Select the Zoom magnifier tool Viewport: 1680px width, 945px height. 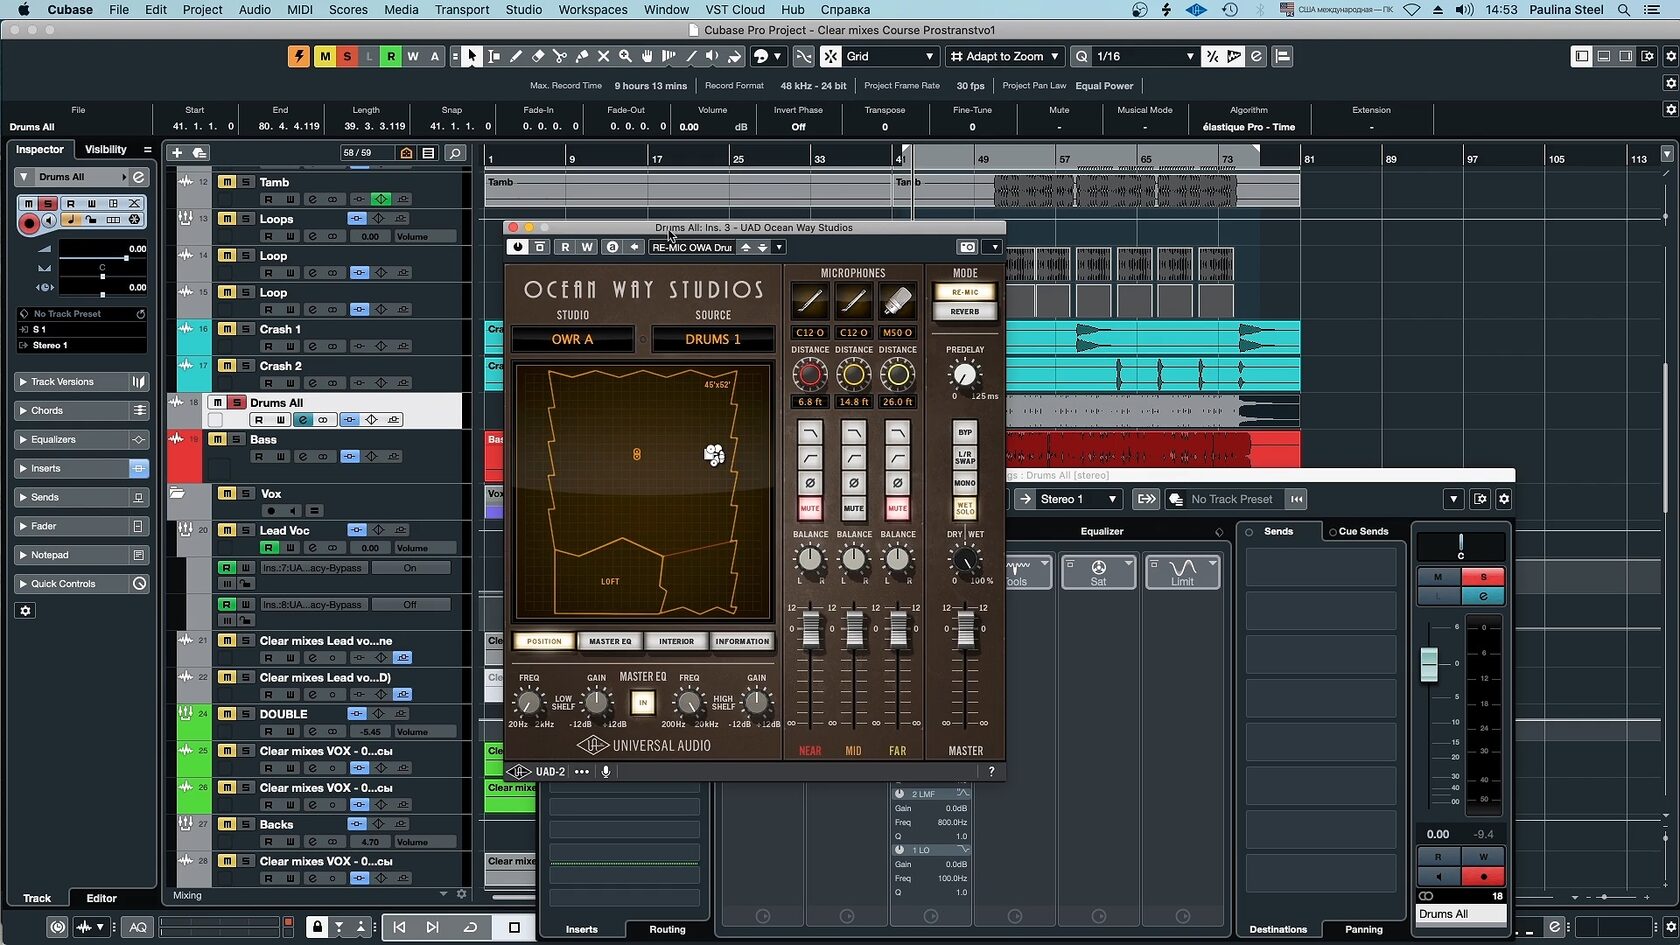click(626, 56)
